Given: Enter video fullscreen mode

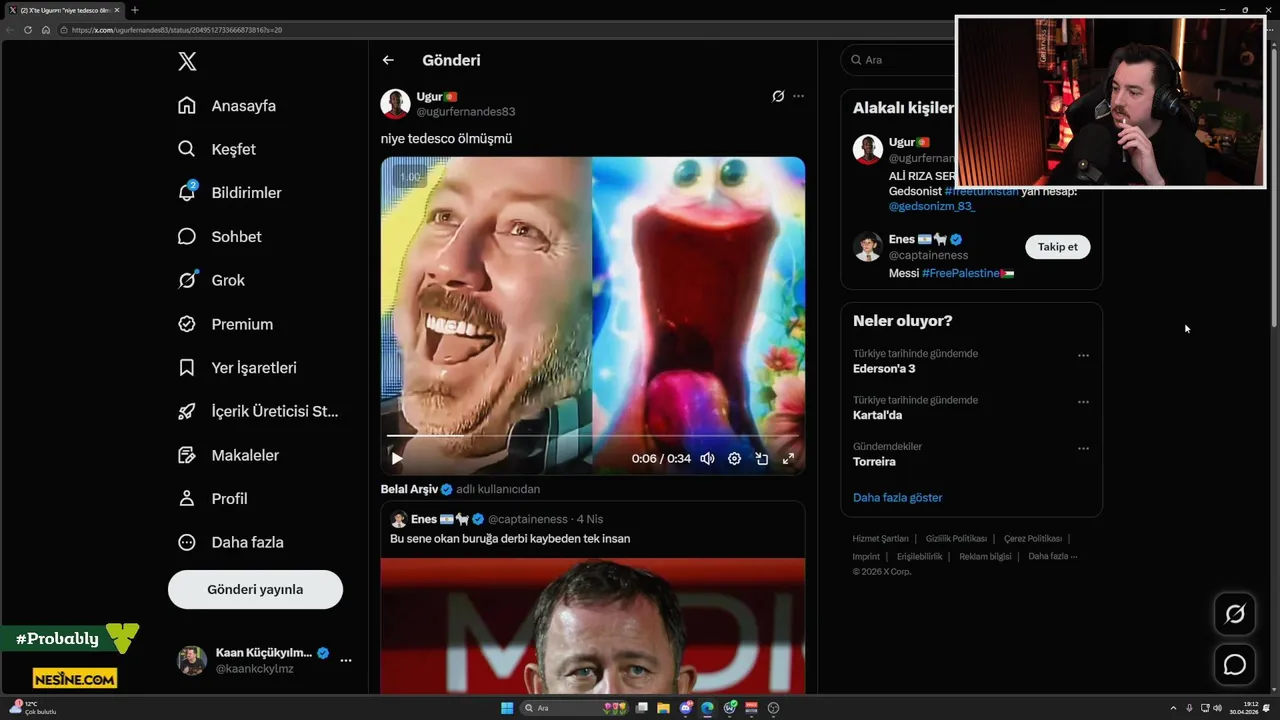Looking at the screenshot, I should pos(788,458).
